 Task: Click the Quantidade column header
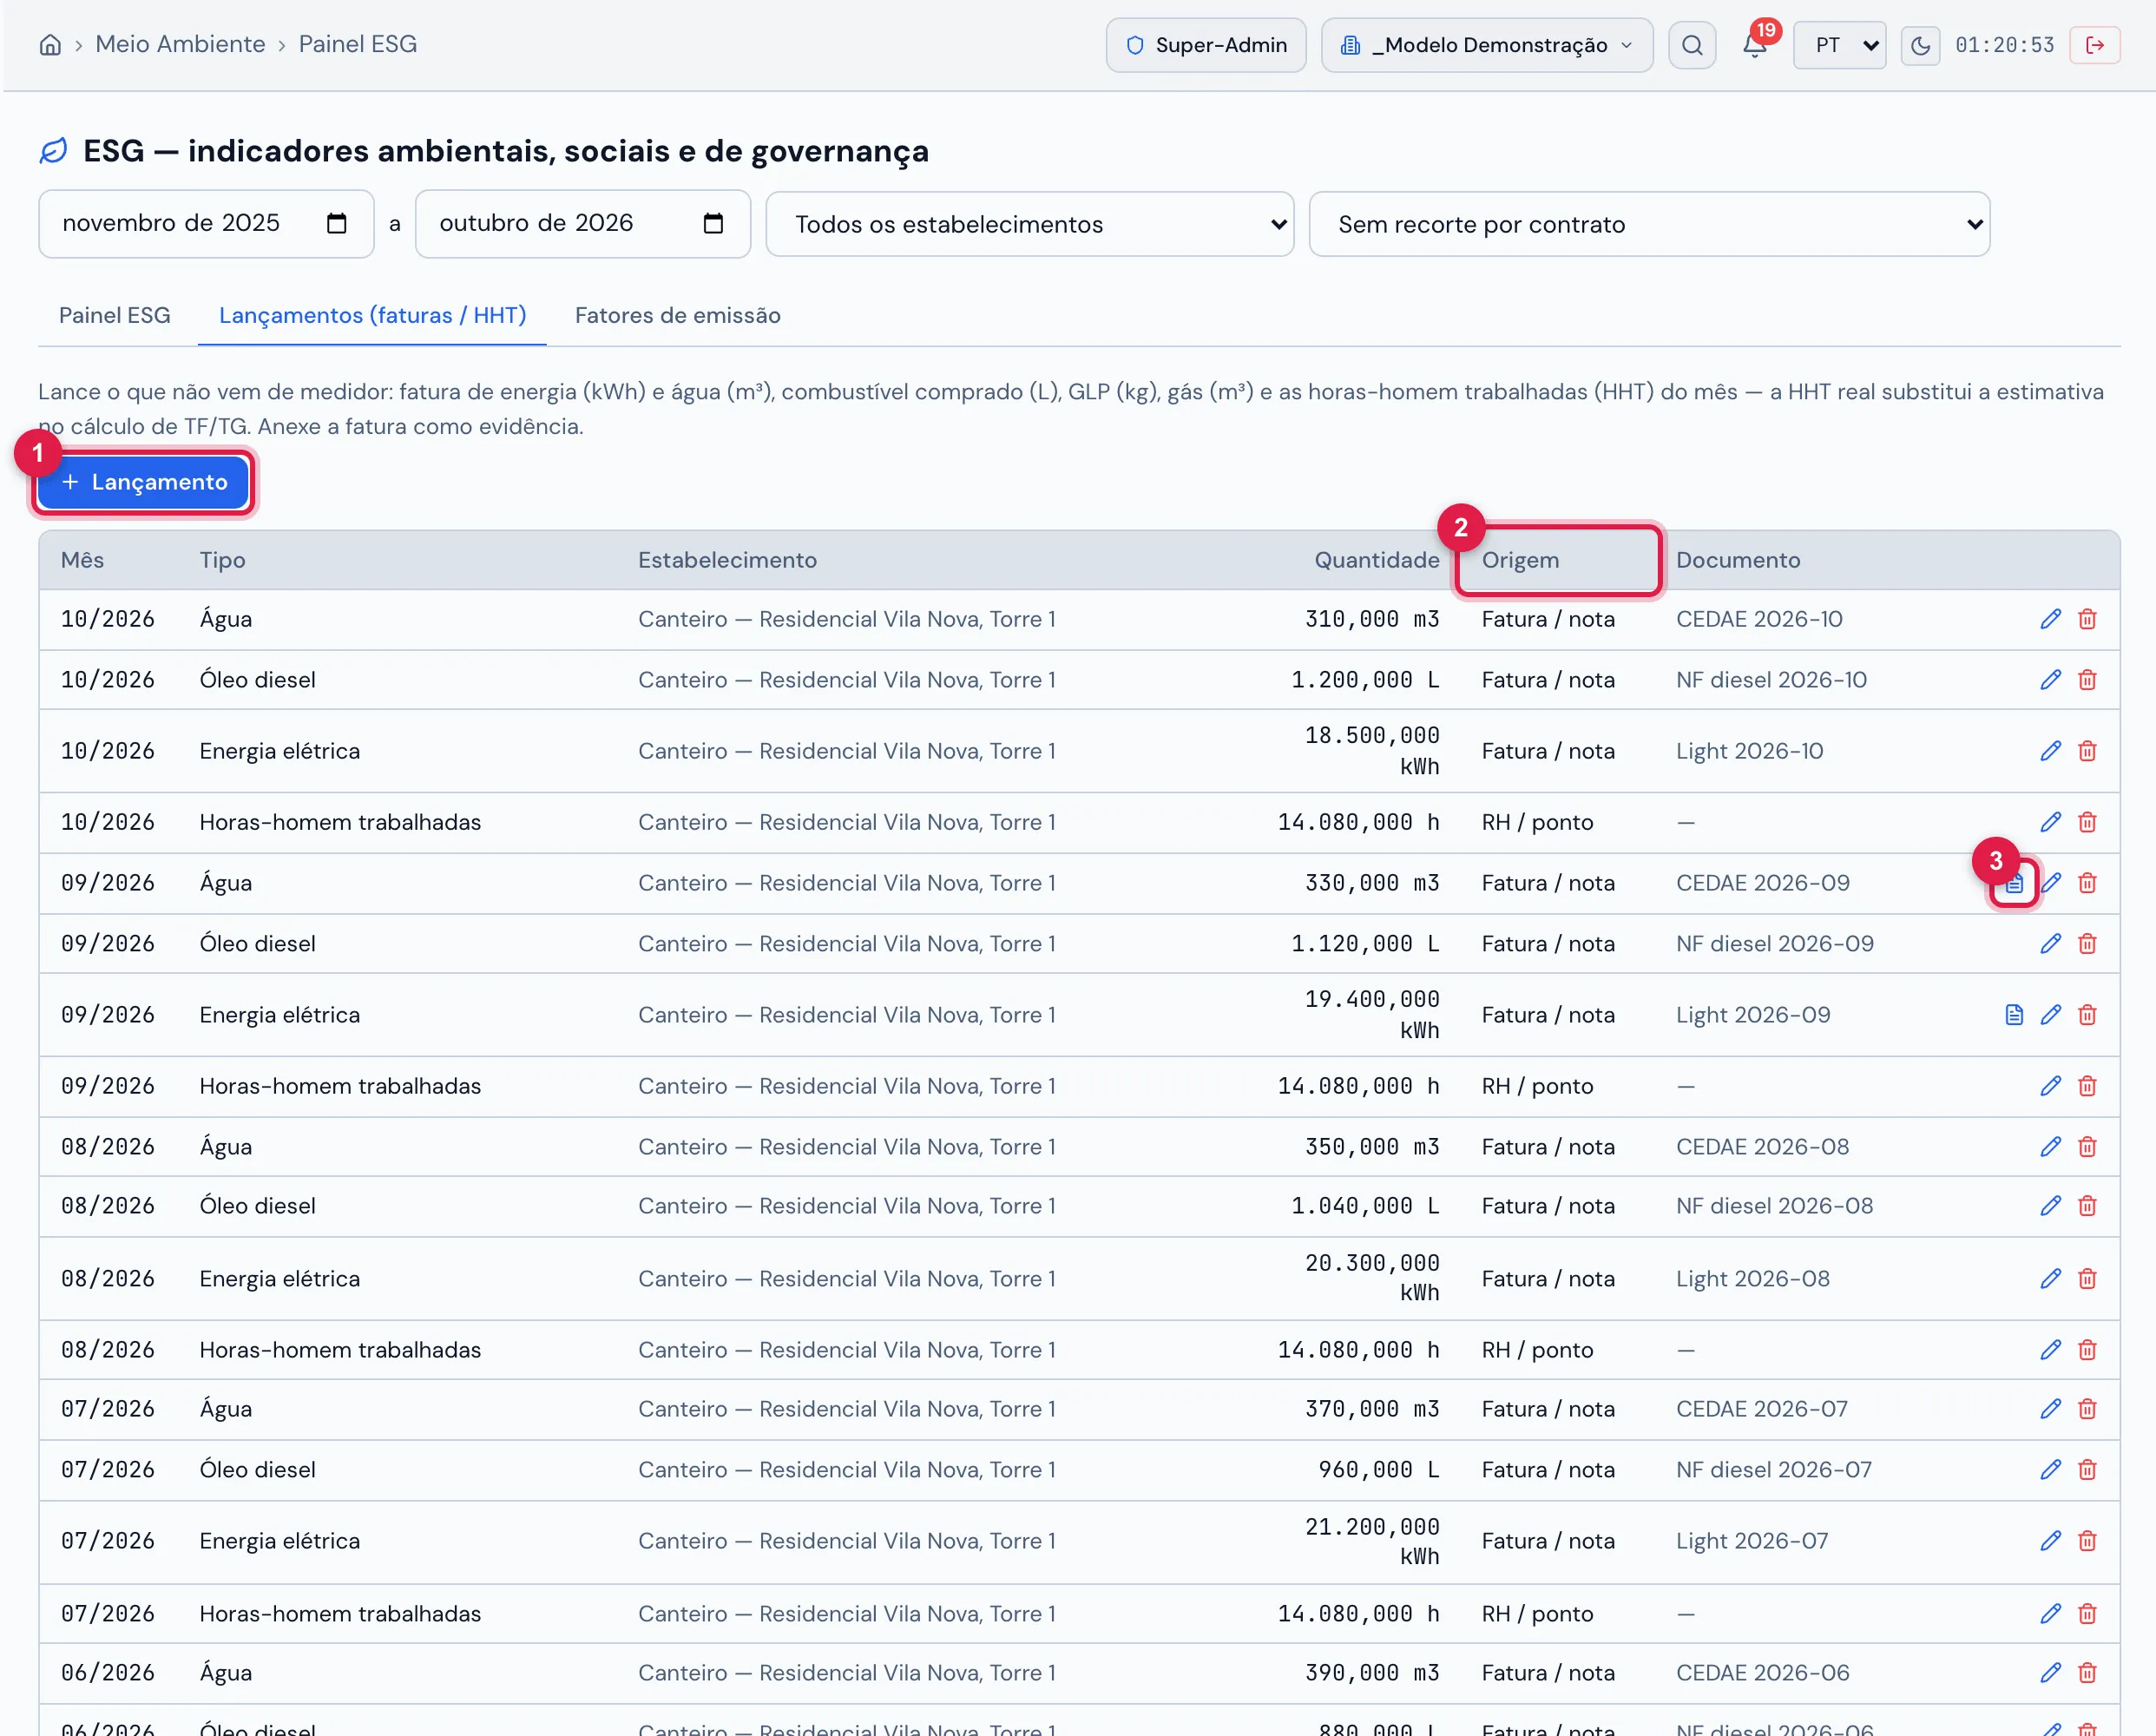[1376, 560]
